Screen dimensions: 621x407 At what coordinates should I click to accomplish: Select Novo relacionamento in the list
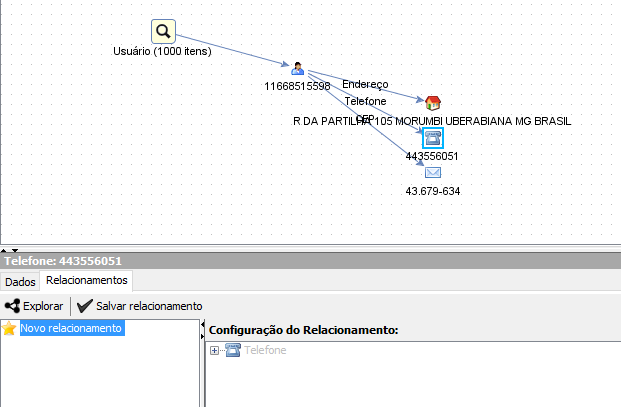click(71, 329)
